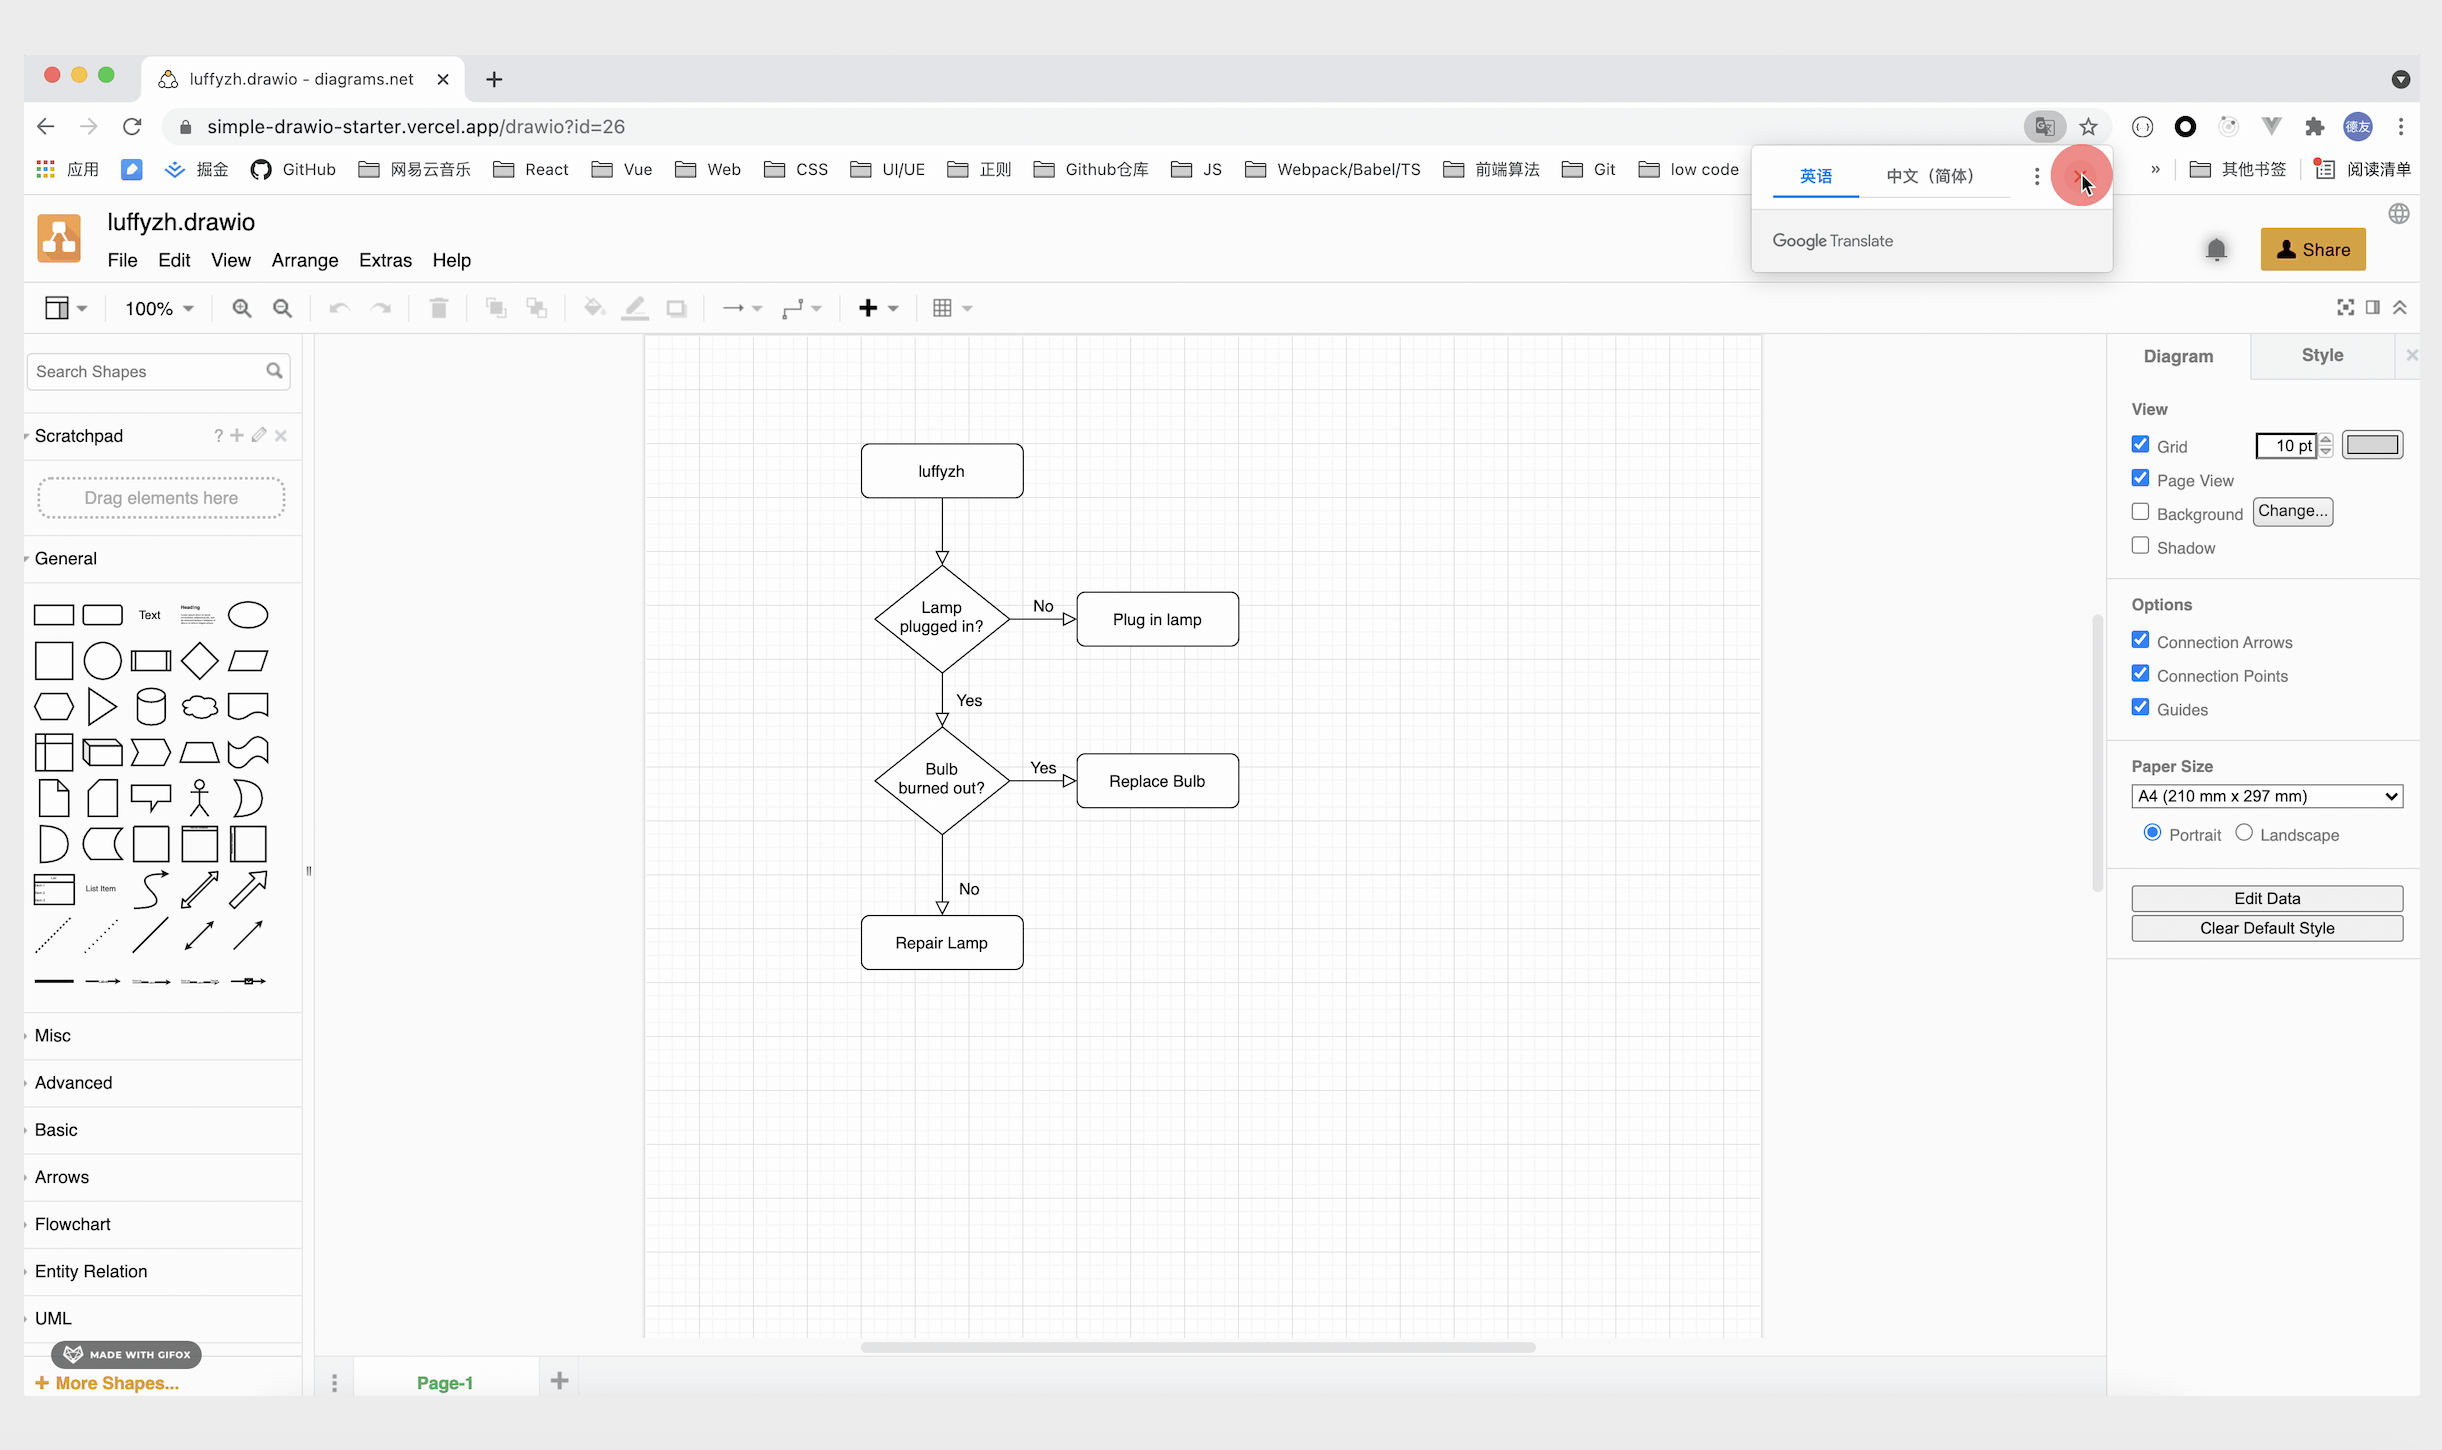Switch to the Style tab

click(2322, 356)
